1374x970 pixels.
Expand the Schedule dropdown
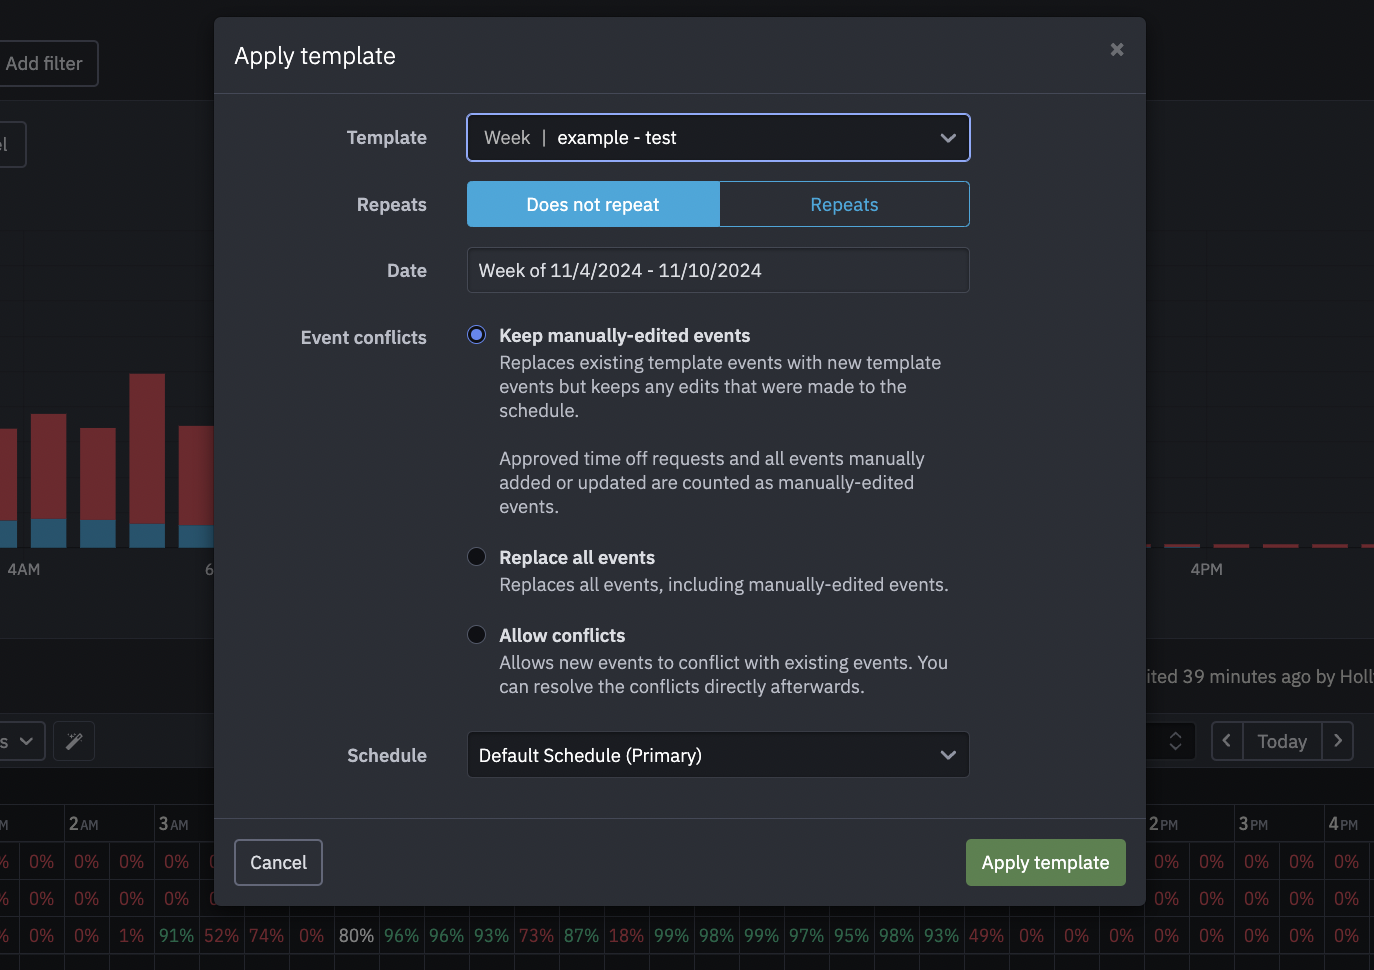pyautogui.click(x=718, y=755)
